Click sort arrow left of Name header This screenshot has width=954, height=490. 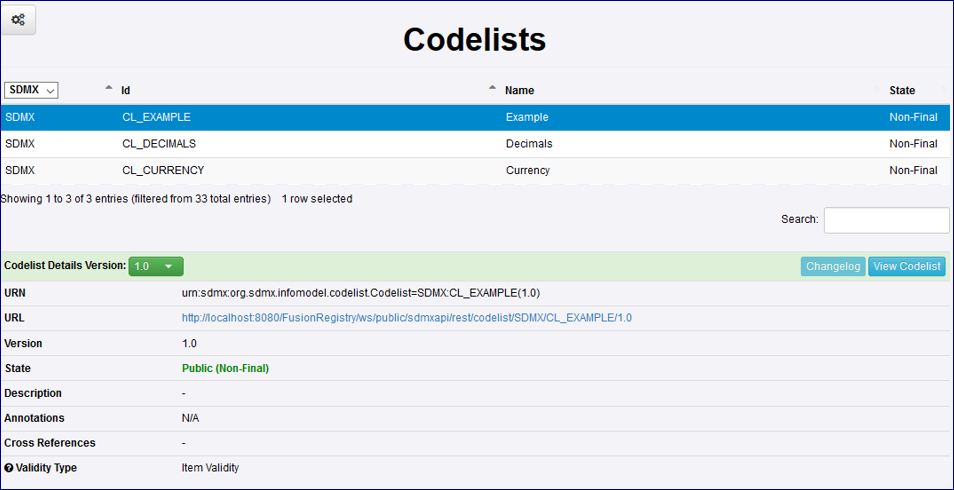pyautogui.click(x=493, y=89)
